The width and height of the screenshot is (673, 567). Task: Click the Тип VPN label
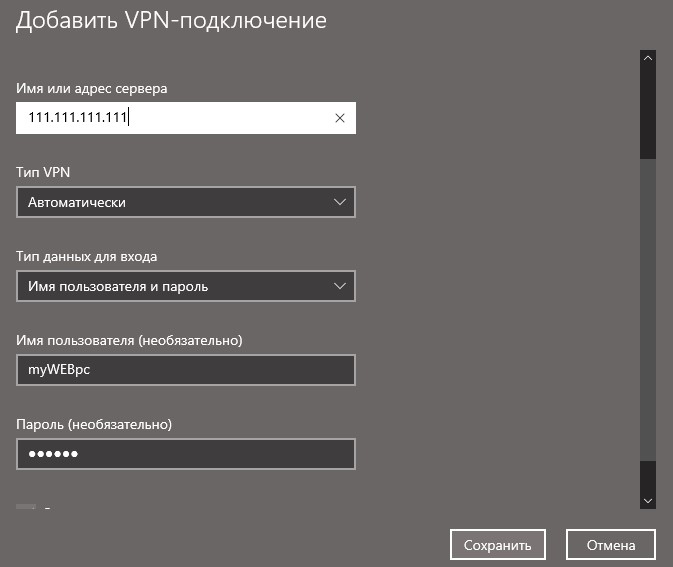coord(43,172)
